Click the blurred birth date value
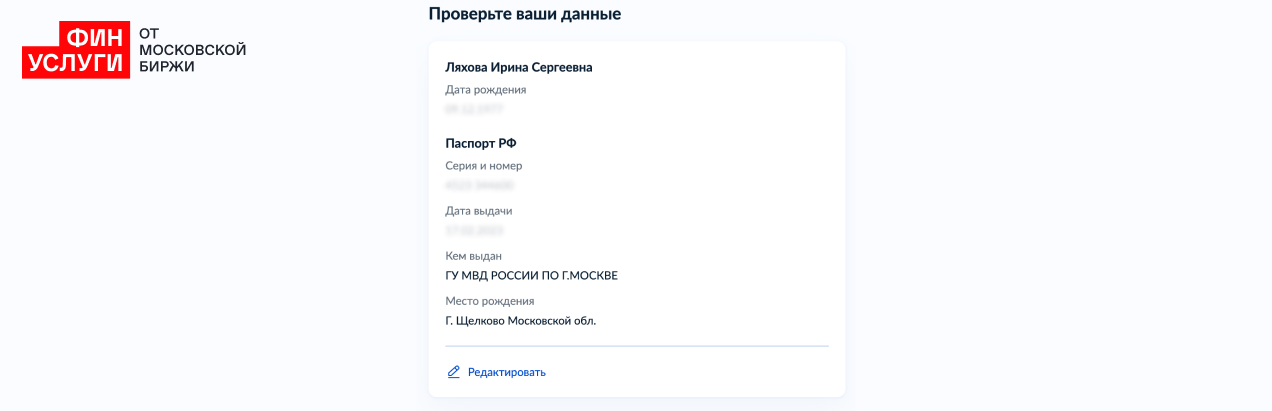1272x411 pixels. click(x=474, y=109)
